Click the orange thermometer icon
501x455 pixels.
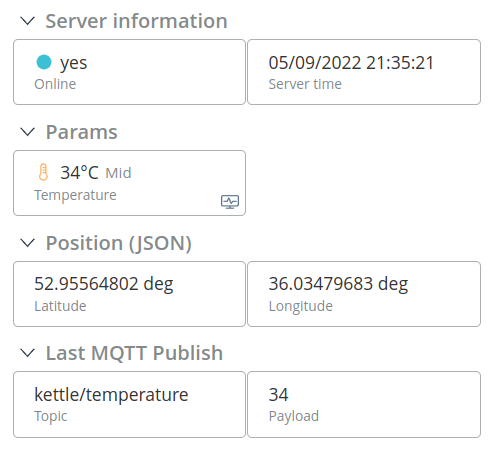pyautogui.click(x=43, y=172)
